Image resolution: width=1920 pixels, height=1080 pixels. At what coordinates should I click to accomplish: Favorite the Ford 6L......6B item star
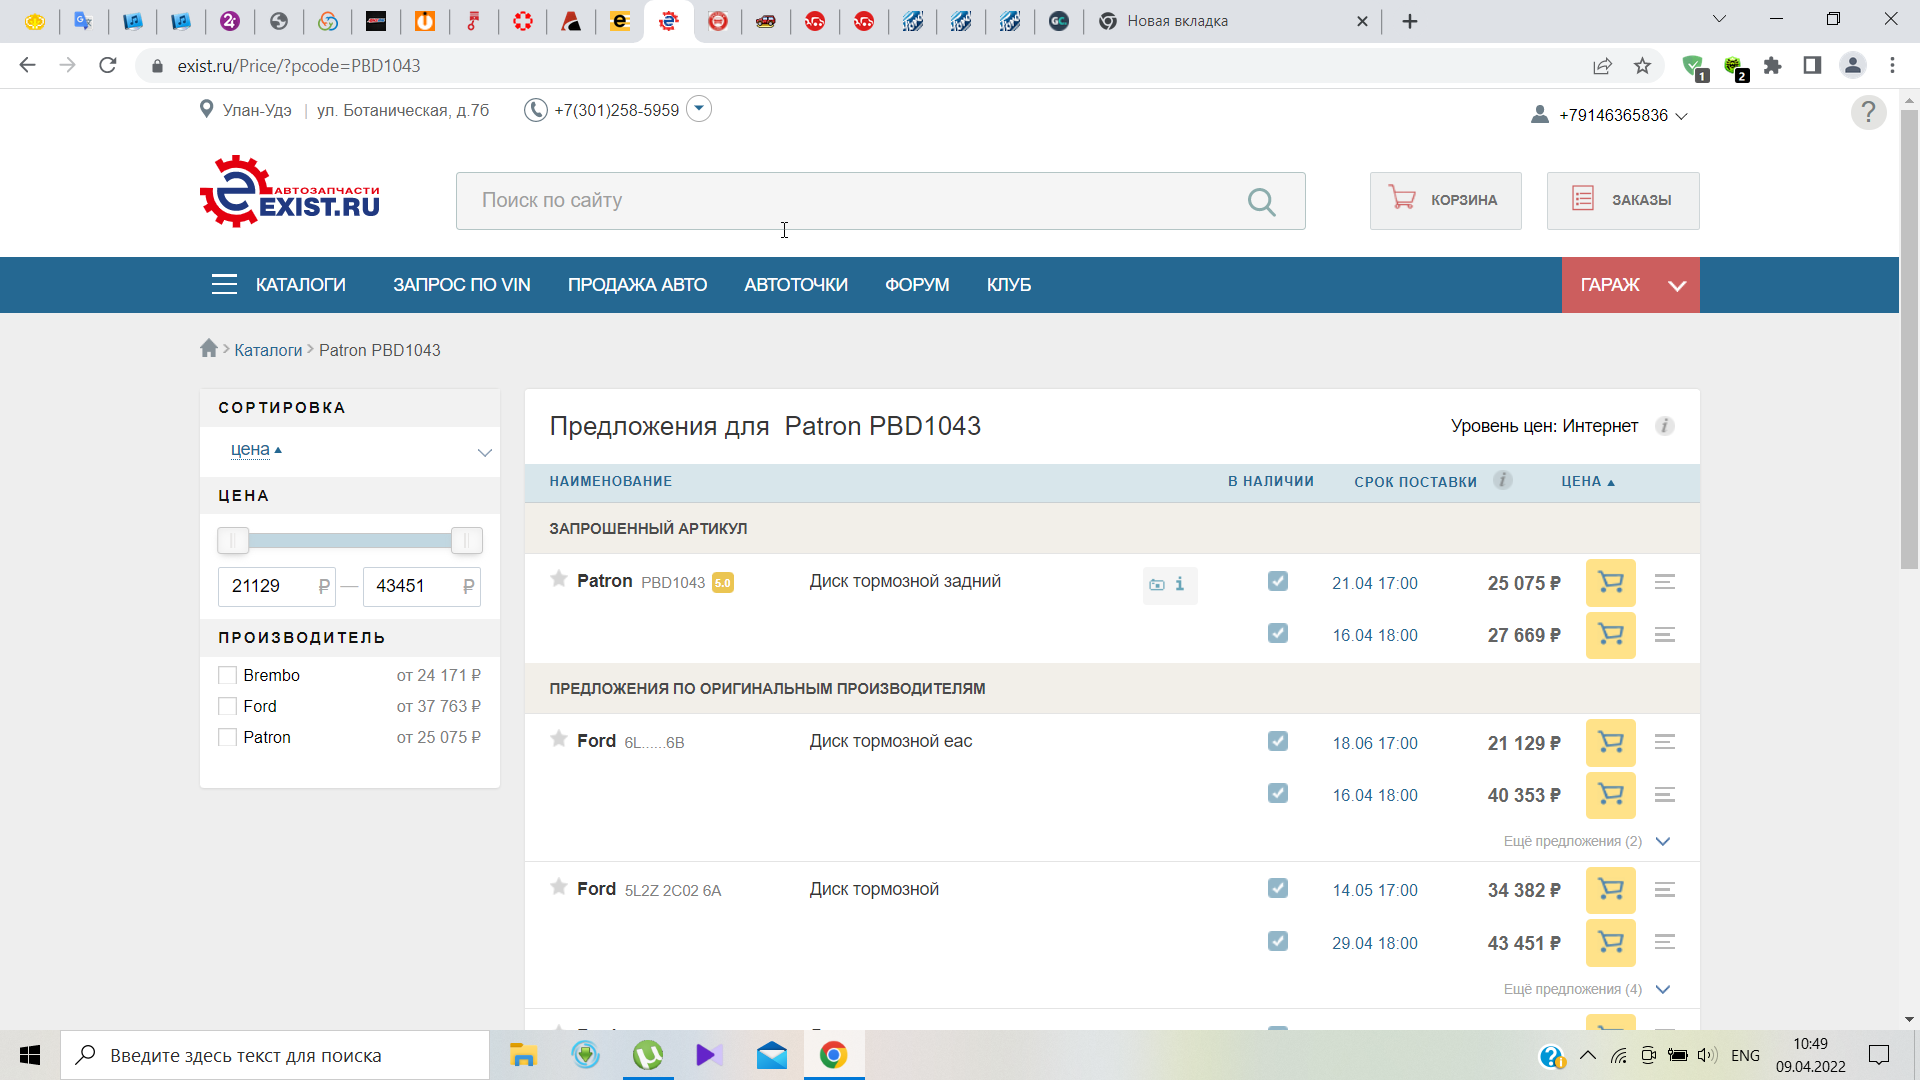point(559,739)
